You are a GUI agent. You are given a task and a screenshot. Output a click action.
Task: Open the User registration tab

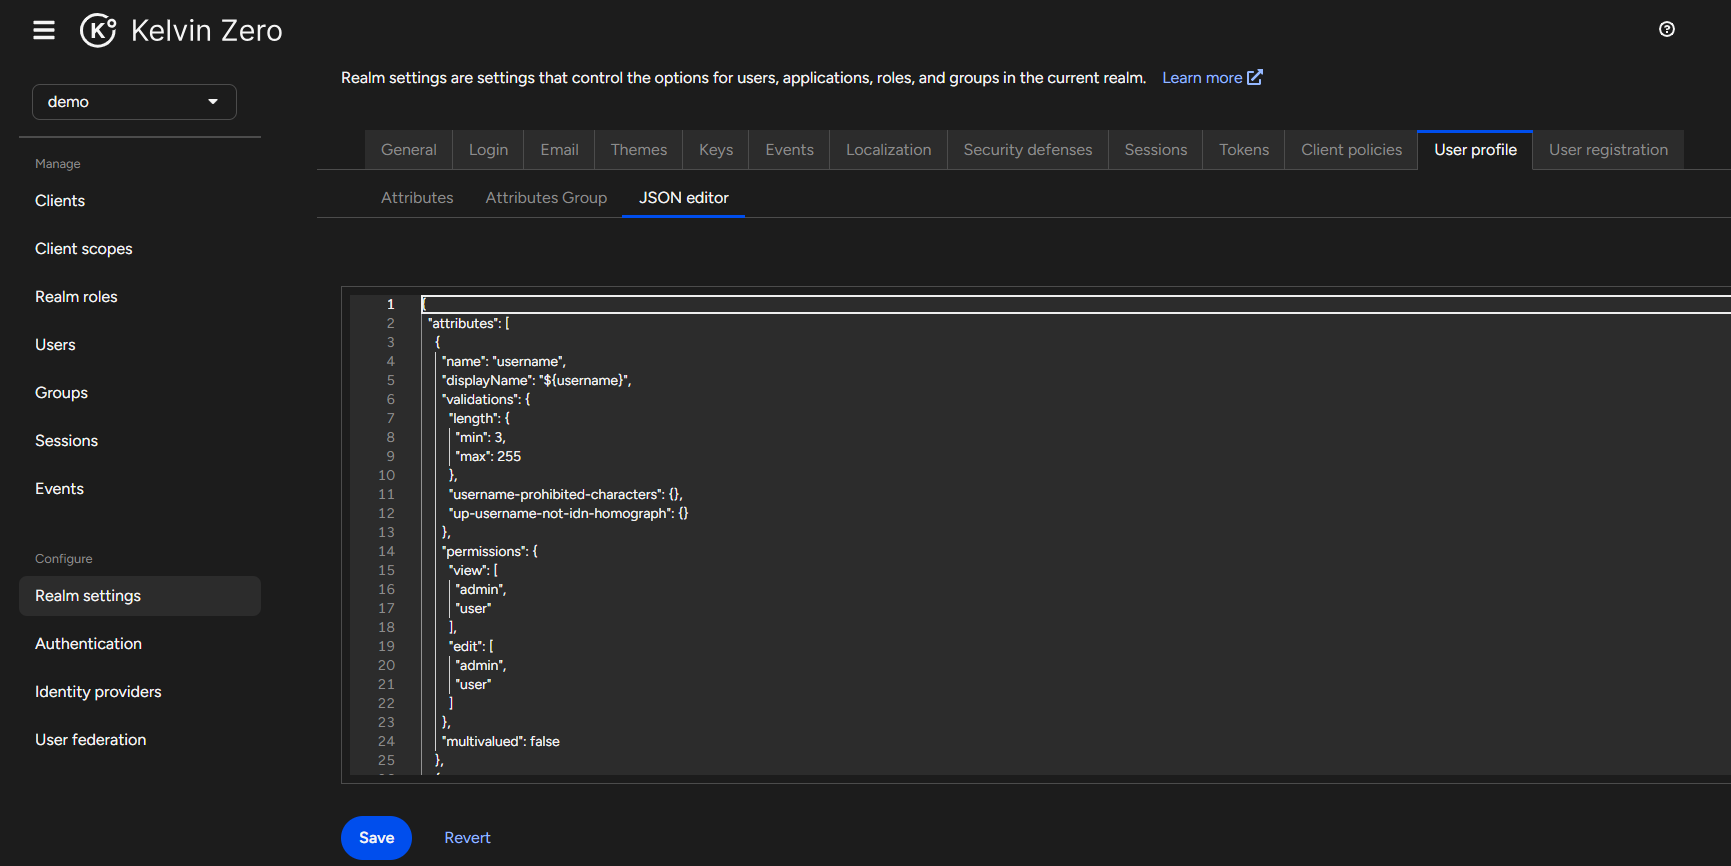tap(1609, 150)
